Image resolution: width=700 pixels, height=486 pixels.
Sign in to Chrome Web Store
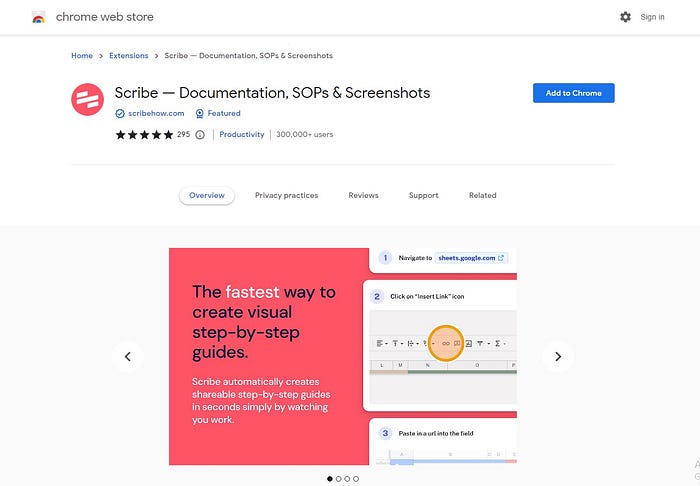(652, 17)
